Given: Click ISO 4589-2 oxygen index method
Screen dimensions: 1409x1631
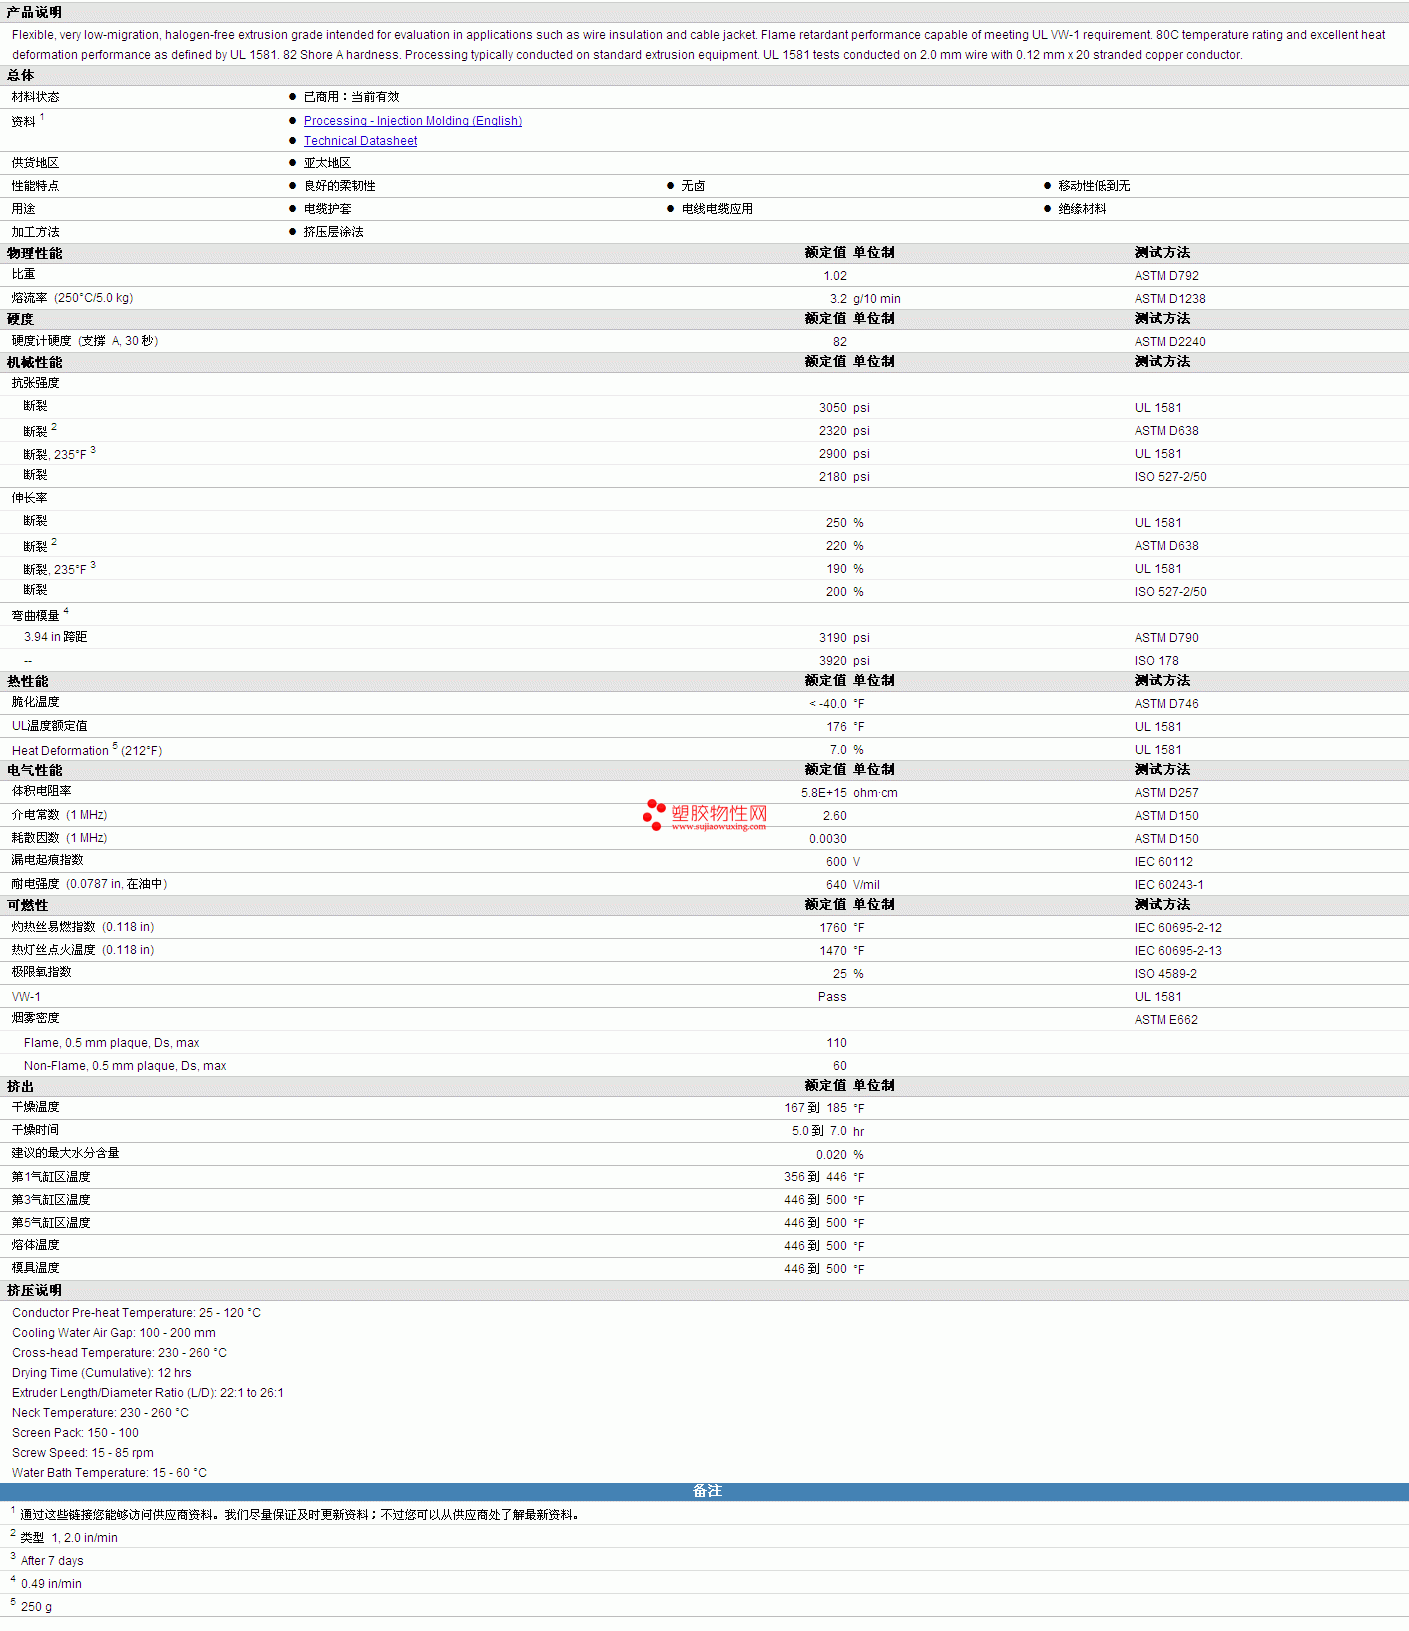Looking at the screenshot, I should (1165, 974).
